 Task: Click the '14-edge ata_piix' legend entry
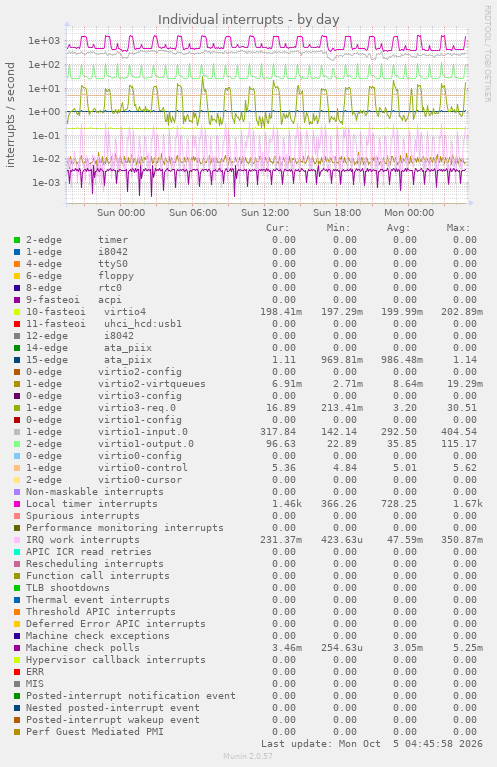point(89,348)
